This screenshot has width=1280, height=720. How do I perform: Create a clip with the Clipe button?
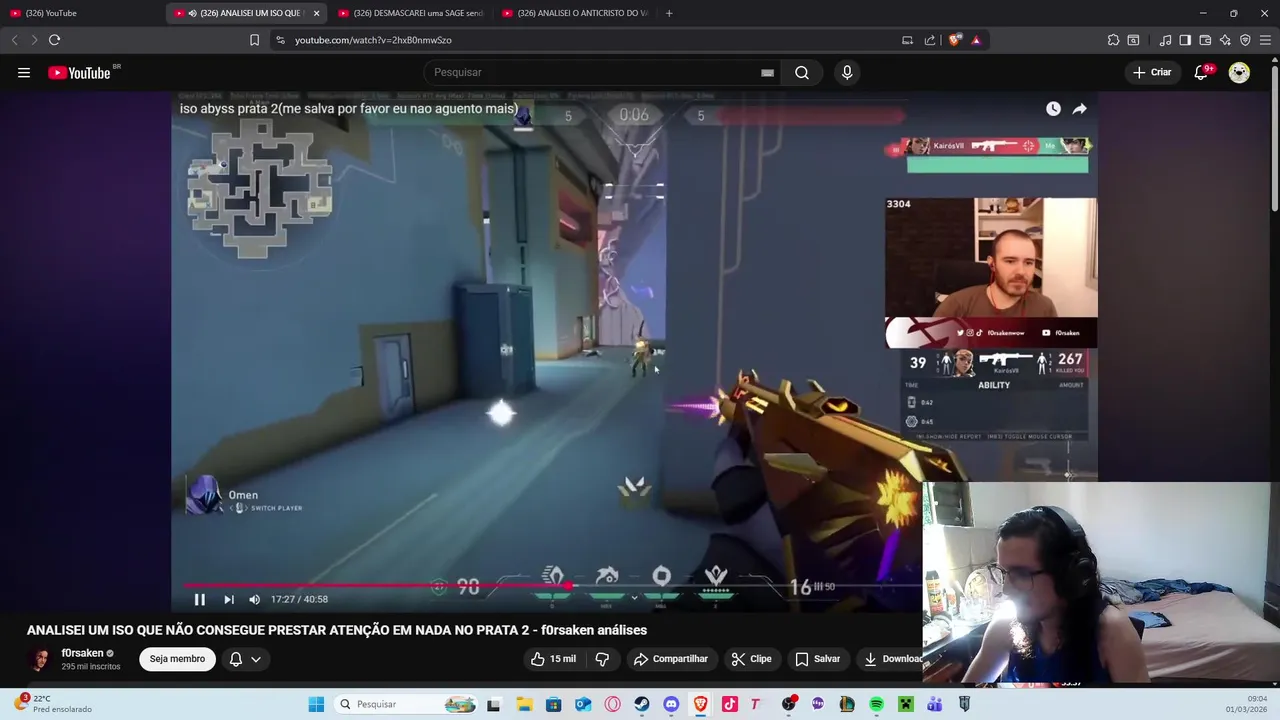(751, 659)
